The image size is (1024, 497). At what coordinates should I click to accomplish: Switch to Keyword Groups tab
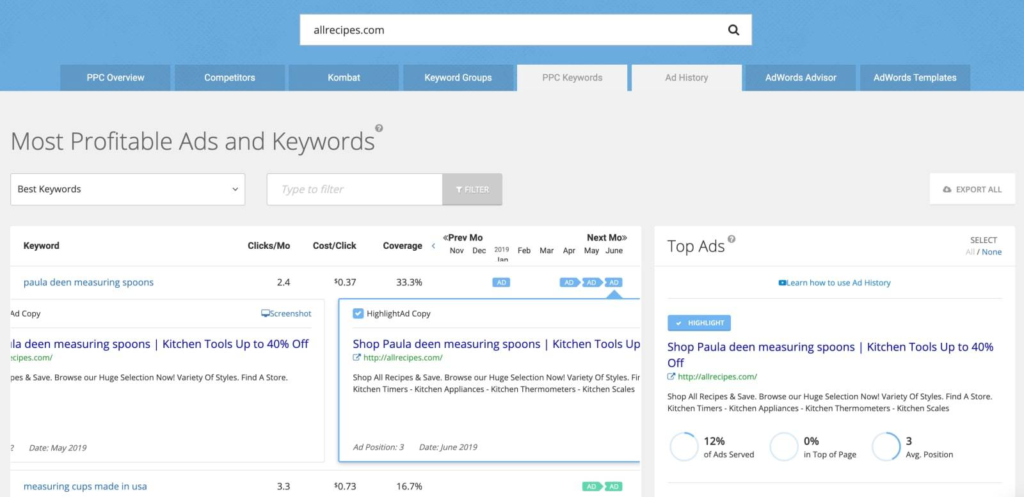[x=458, y=78]
